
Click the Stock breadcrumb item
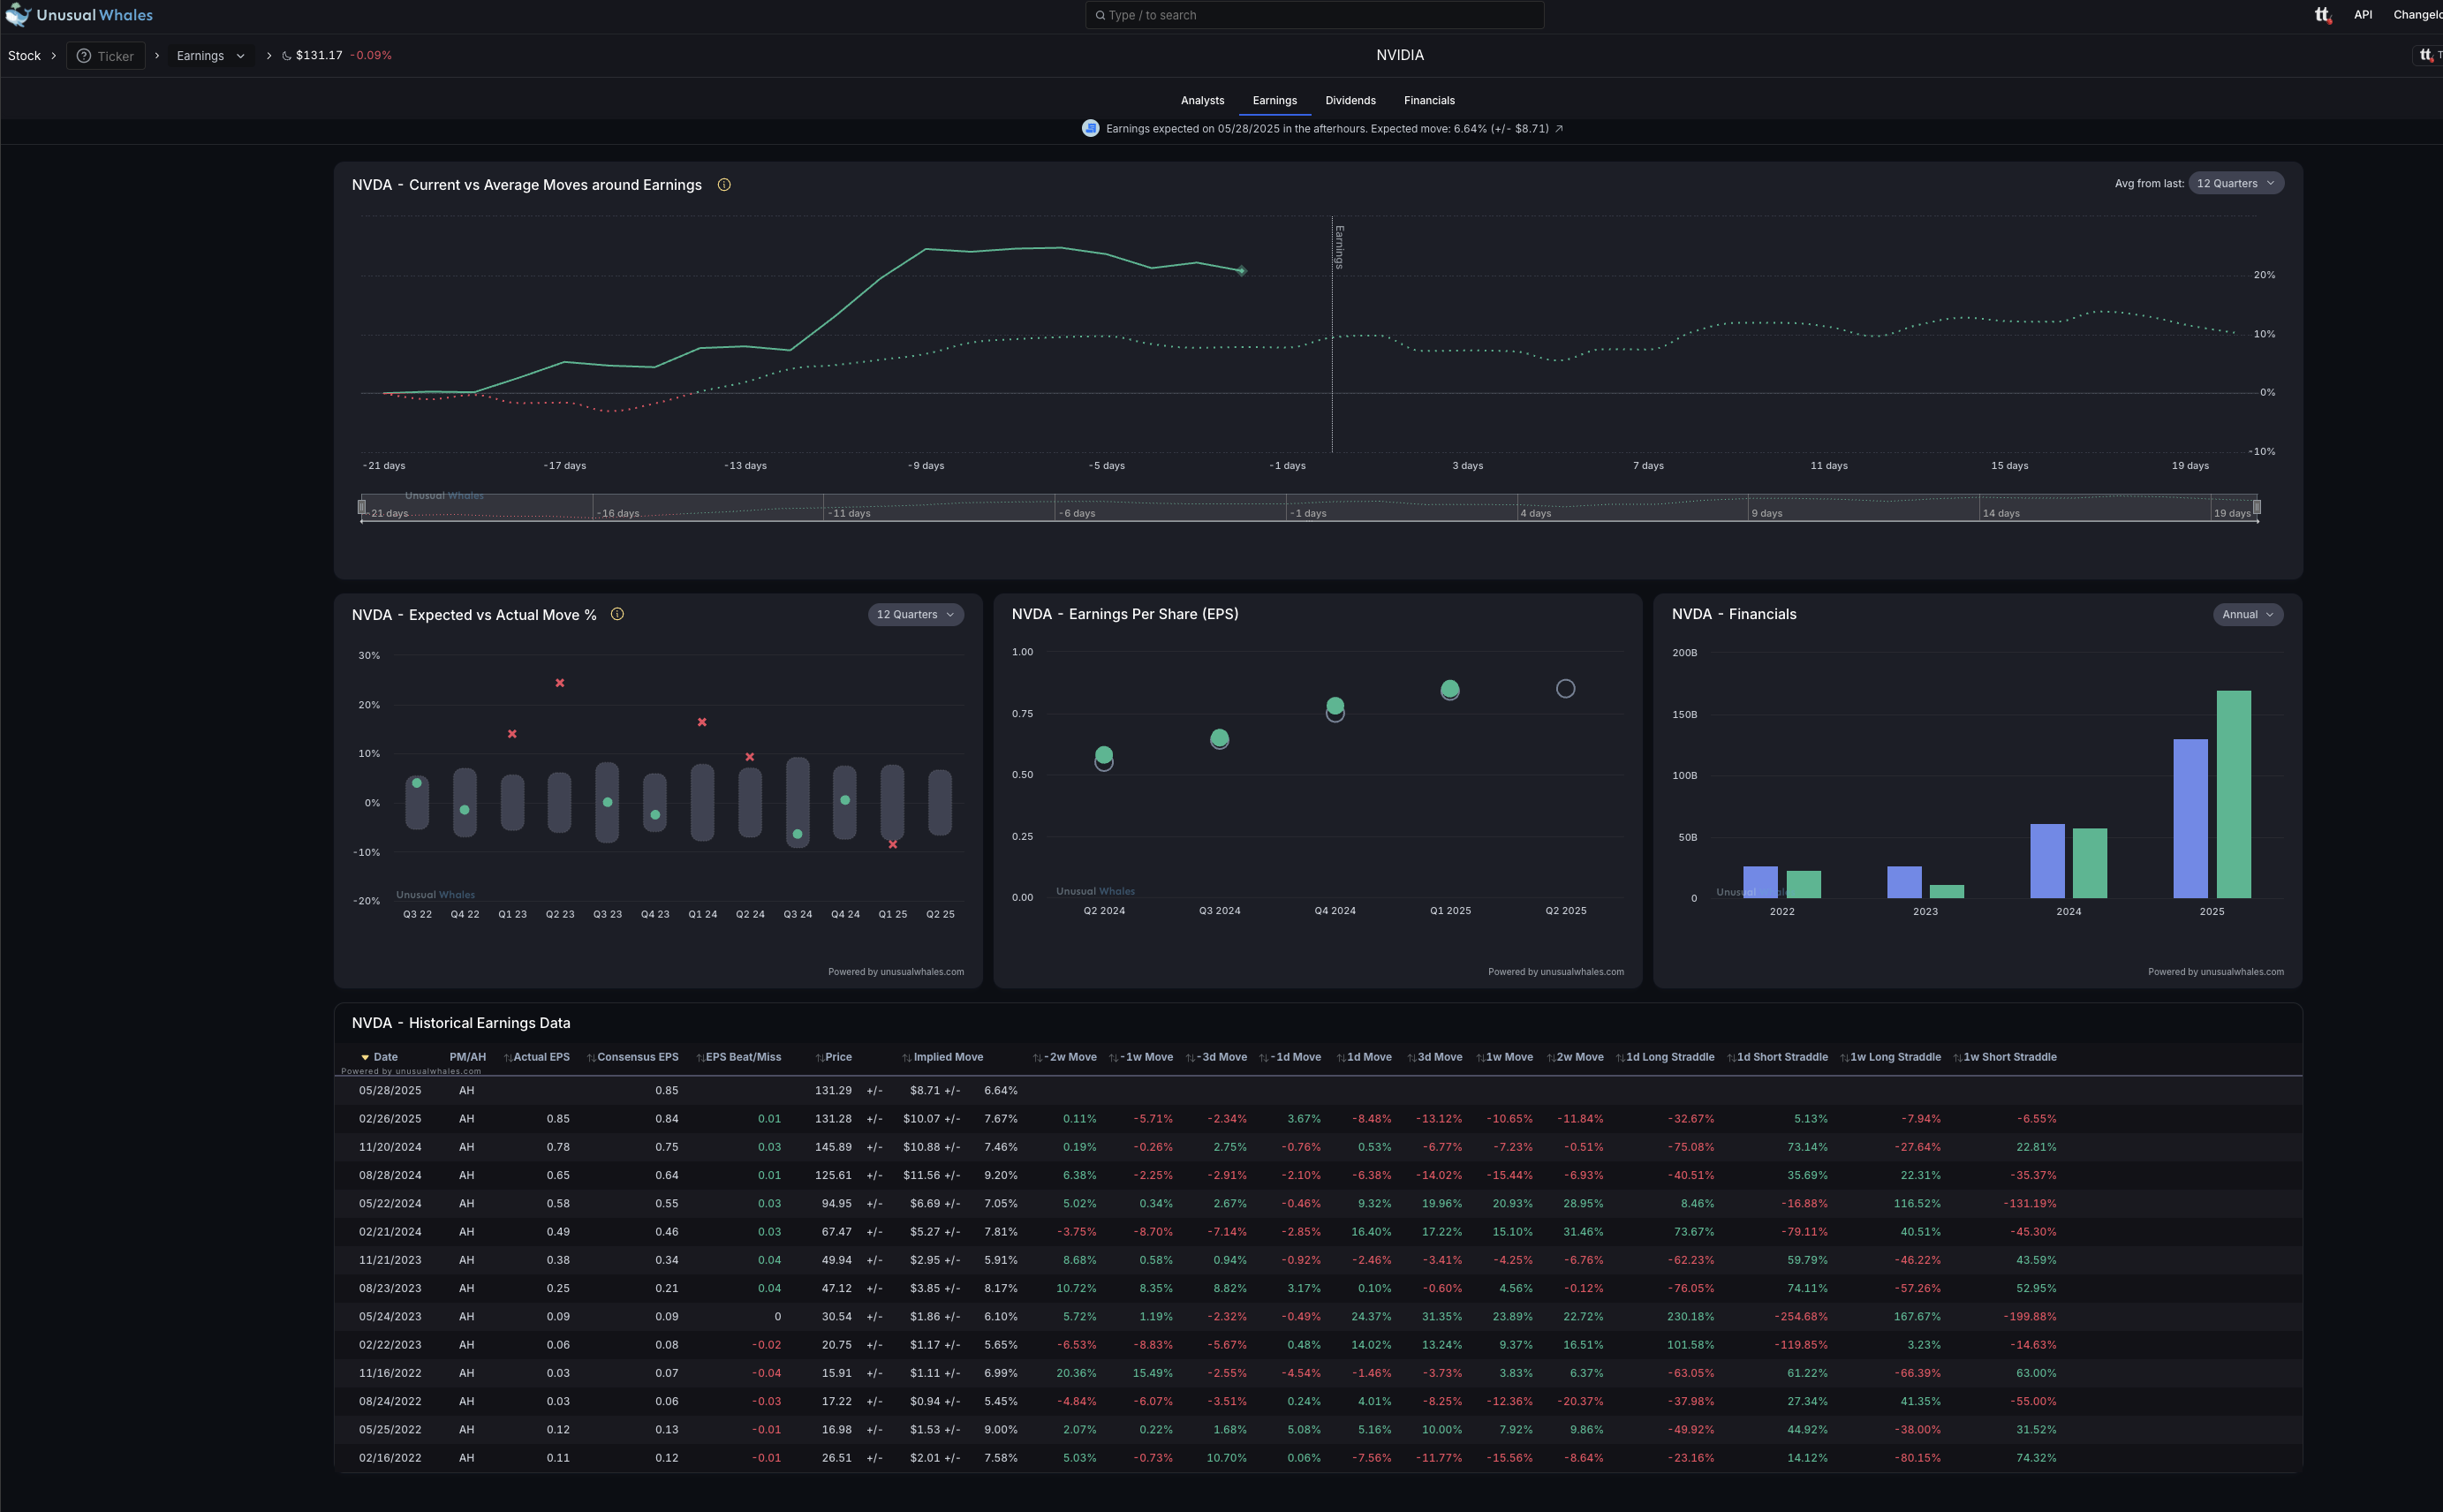click(x=24, y=56)
